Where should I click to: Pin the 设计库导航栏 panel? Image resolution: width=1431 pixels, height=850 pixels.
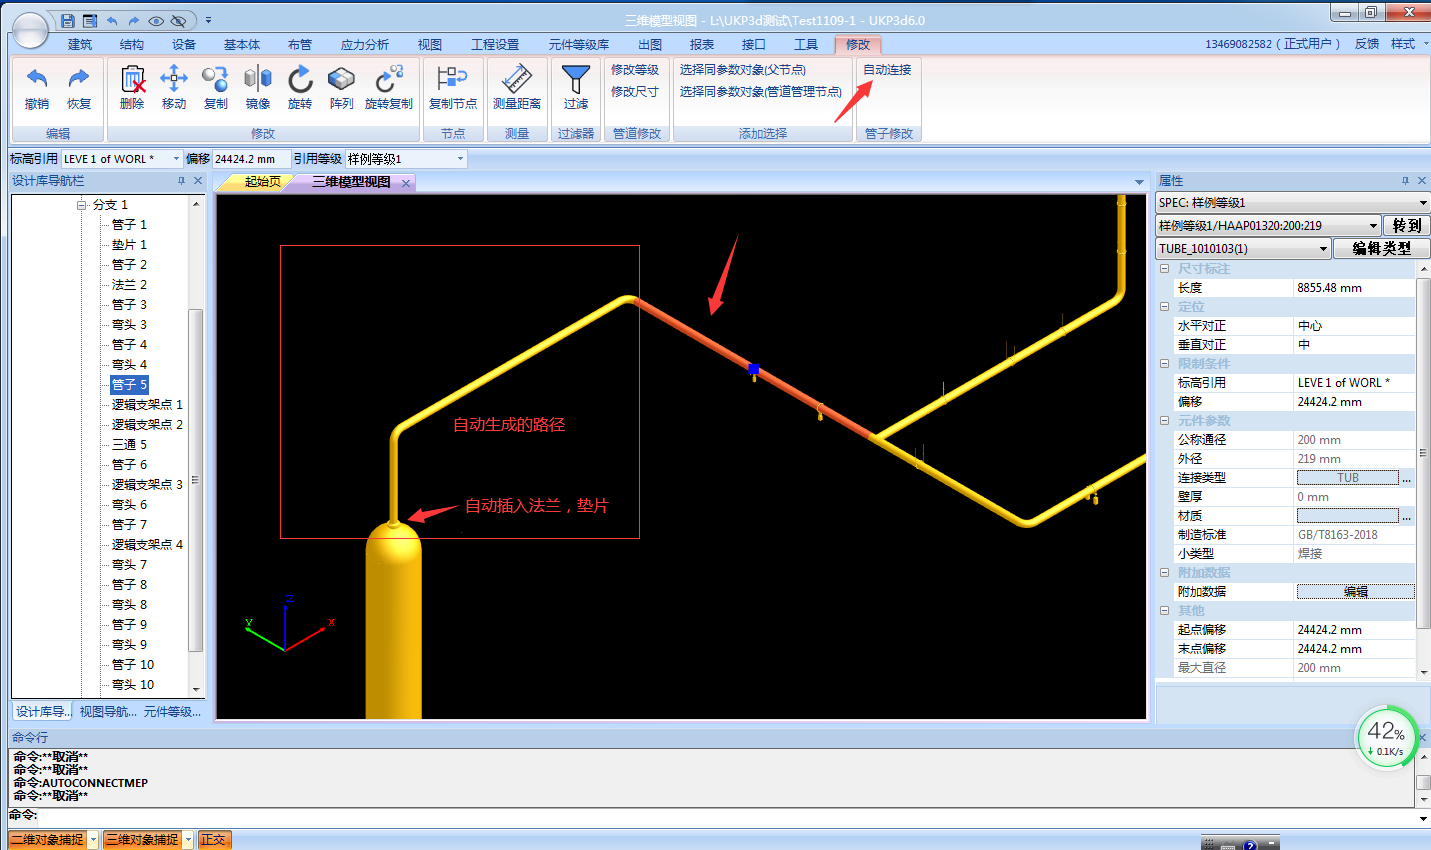(x=181, y=181)
